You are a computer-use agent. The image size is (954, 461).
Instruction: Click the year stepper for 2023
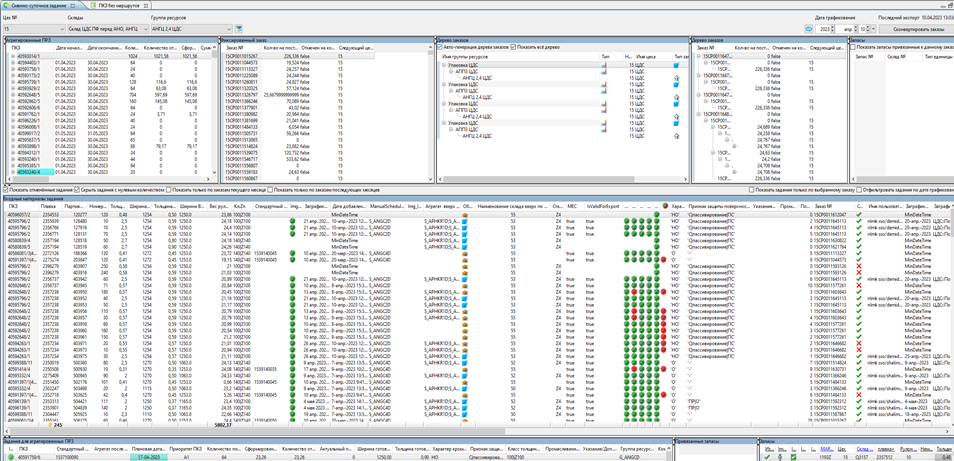point(834,29)
